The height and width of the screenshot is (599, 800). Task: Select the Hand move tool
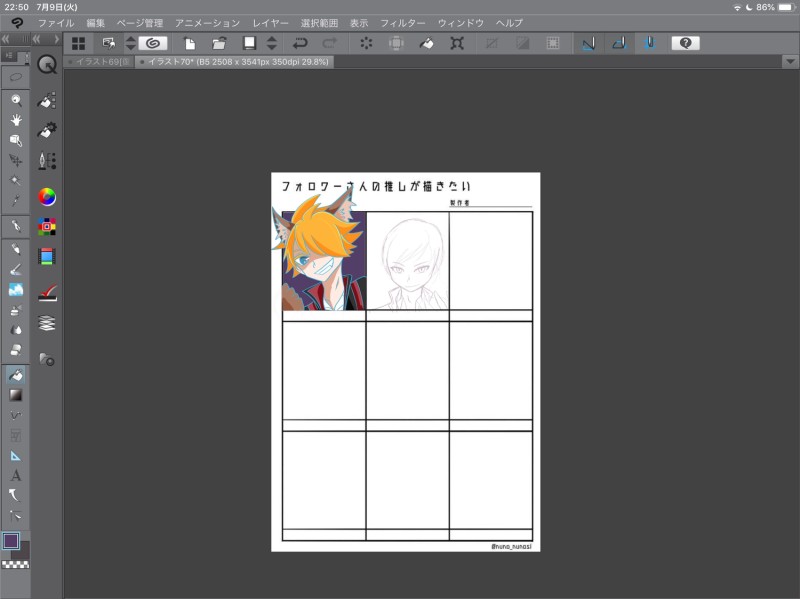pos(16,120)
